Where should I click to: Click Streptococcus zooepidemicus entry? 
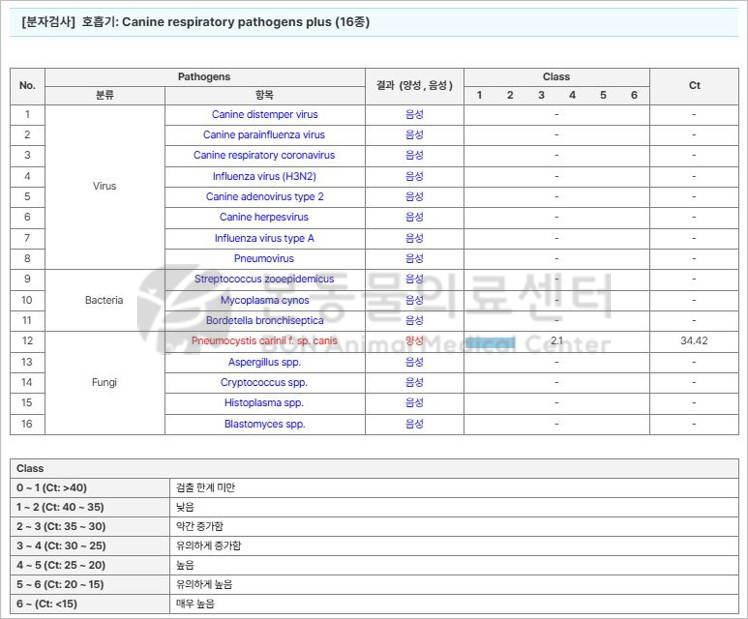264,279
